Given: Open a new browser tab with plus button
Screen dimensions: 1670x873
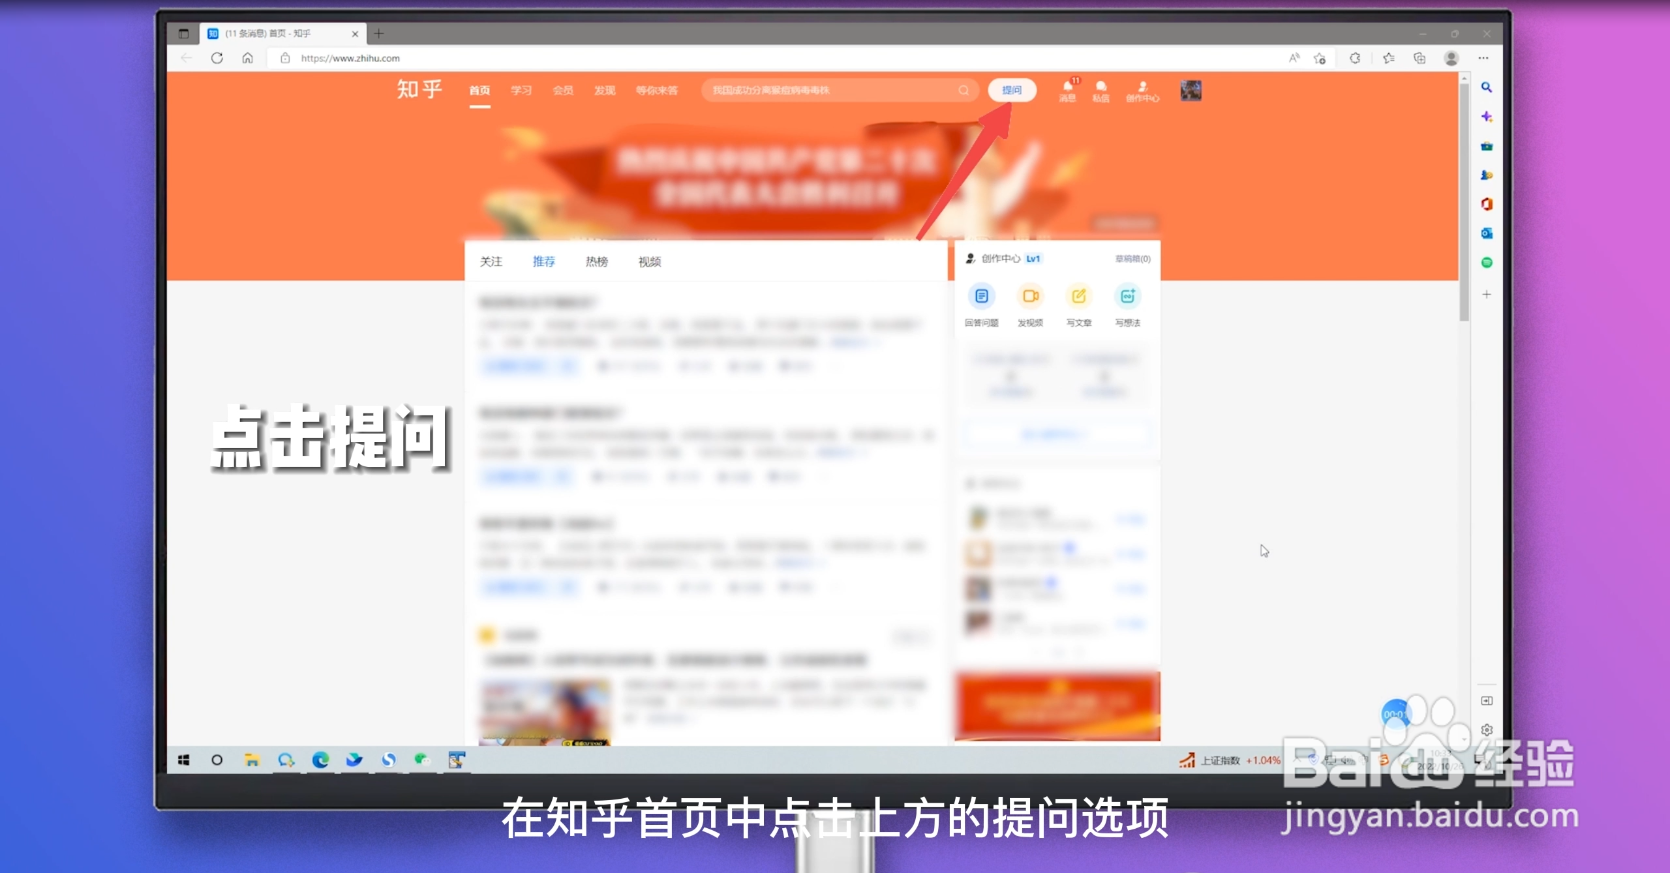Looking at the screenshot, I should pyautogui.click(x=379, y=34).
